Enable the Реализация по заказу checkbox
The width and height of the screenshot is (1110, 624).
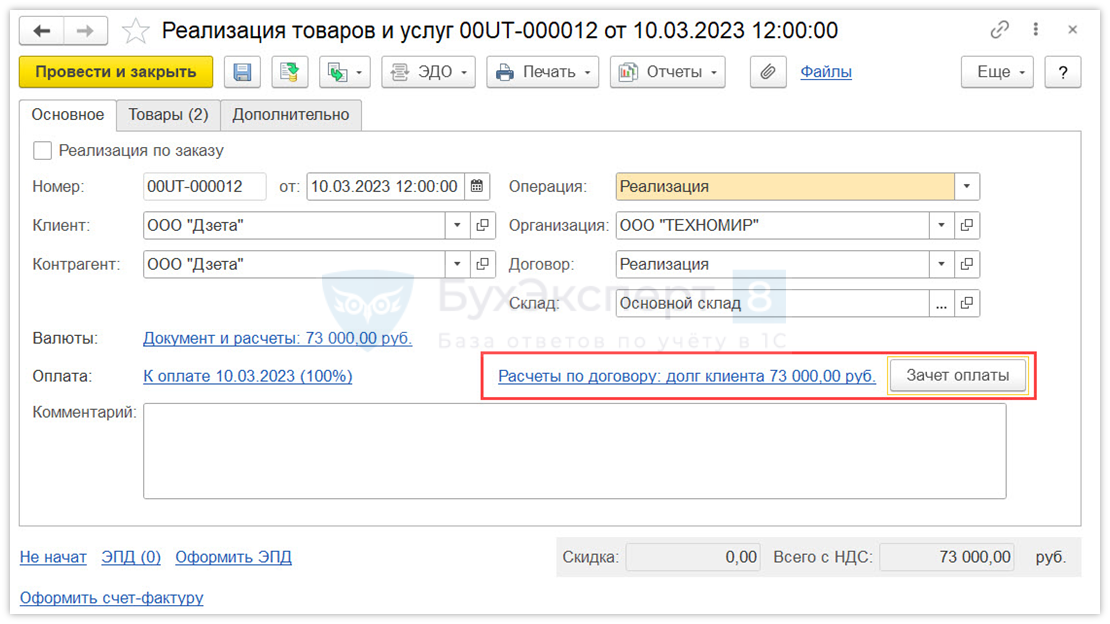pos(42,151)
